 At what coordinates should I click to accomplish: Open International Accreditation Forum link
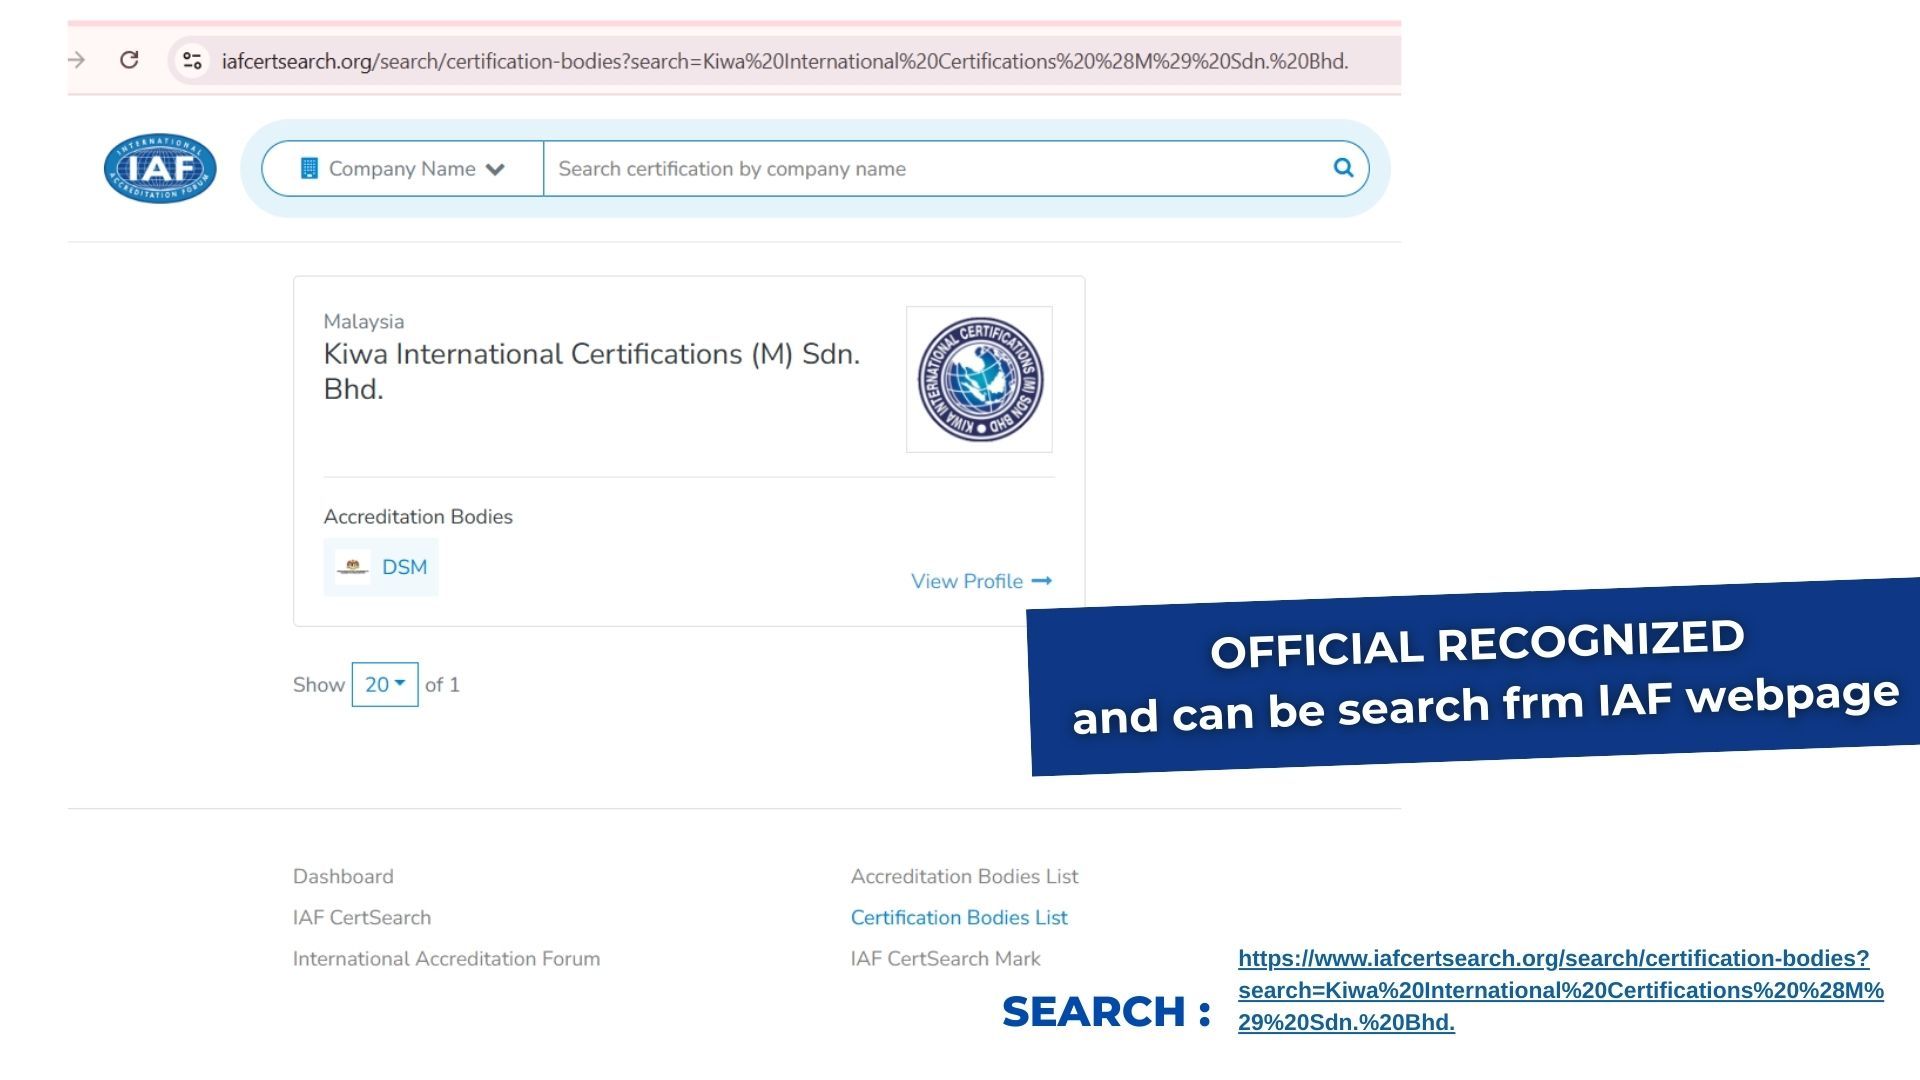coord(446,958)
